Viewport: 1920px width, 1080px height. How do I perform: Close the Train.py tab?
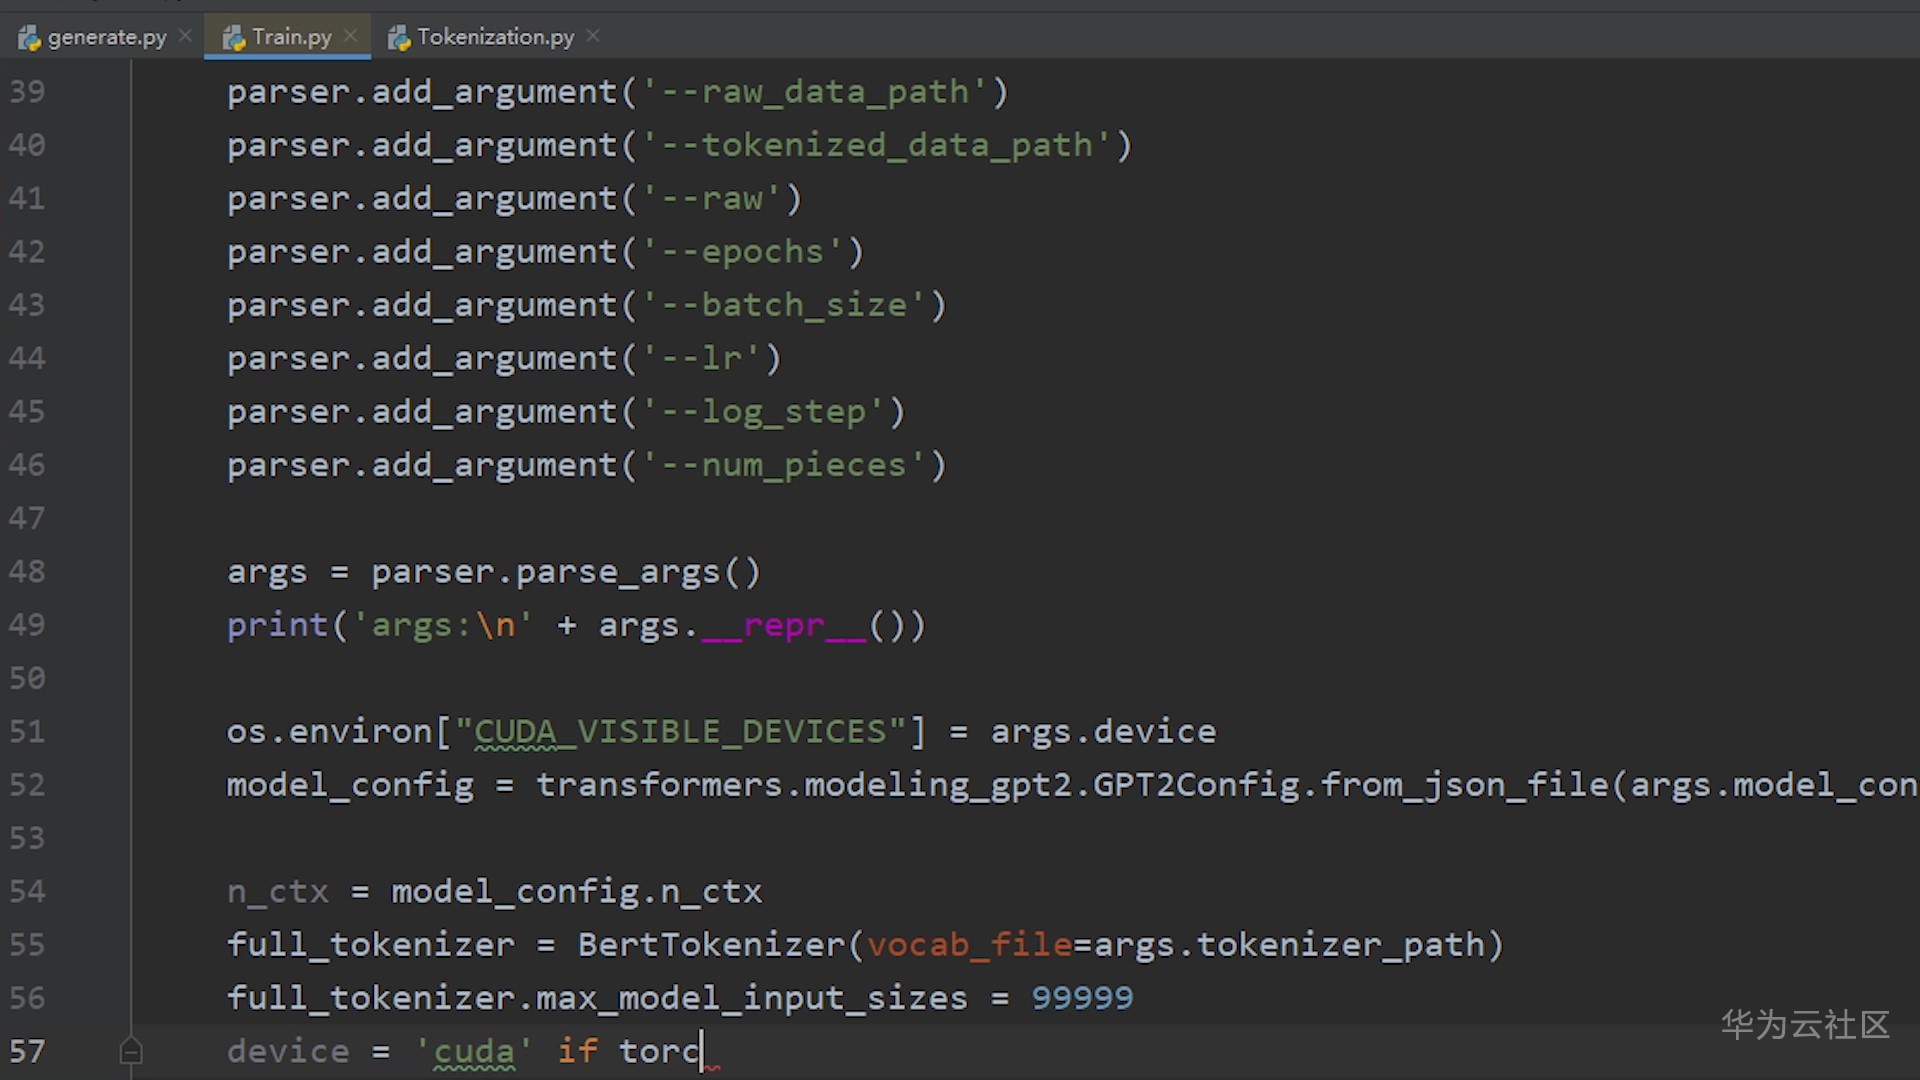(x=350, y=36)
